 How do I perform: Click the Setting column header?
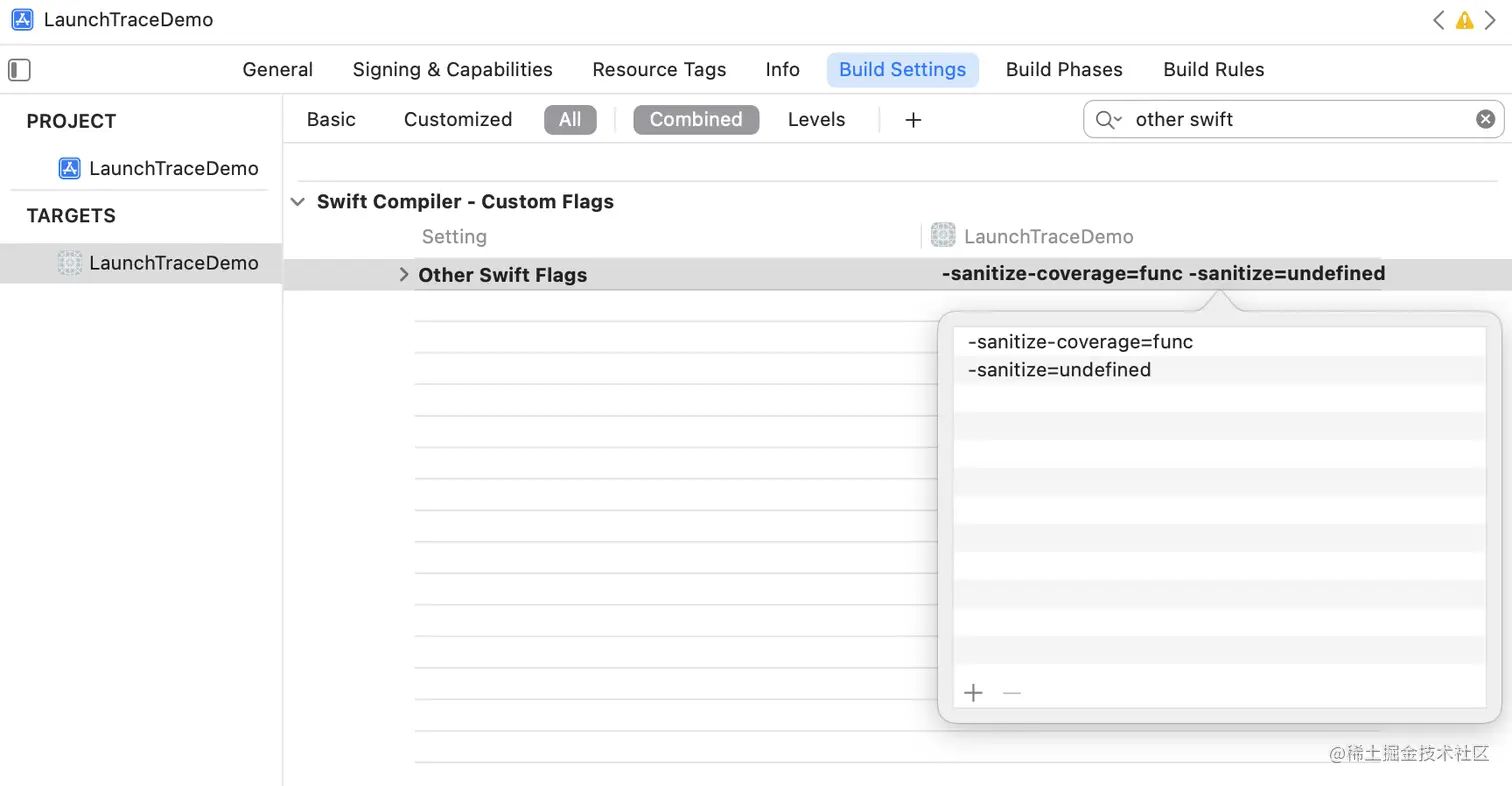pos(454,237)
